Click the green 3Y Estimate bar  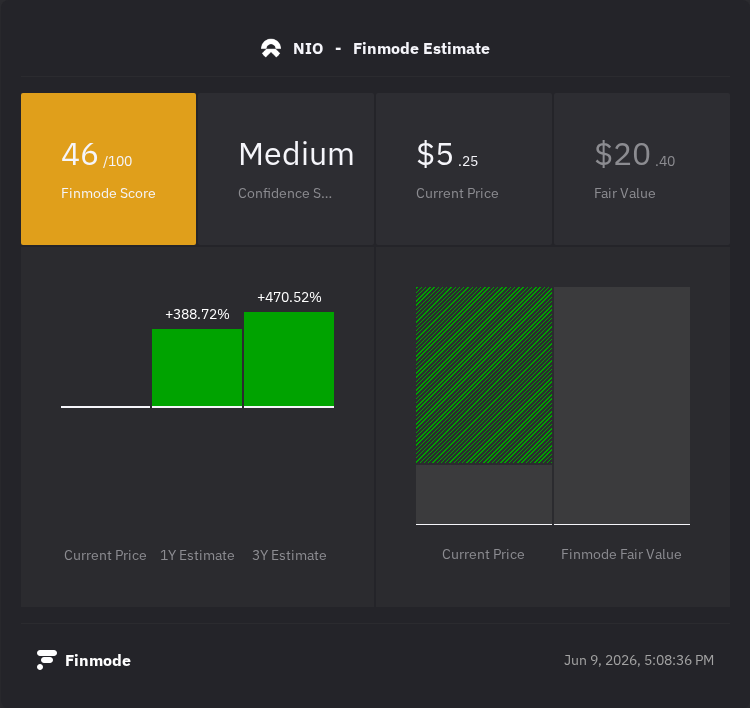point(289,359)
